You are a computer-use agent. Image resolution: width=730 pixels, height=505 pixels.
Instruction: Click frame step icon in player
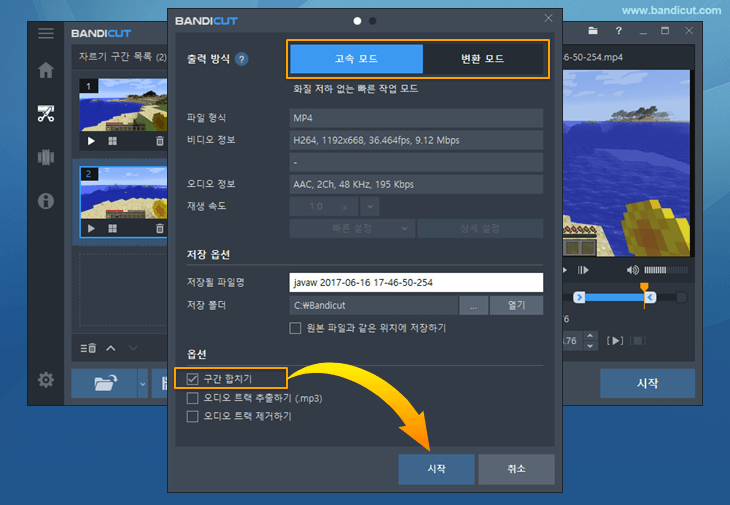[583, 270]
